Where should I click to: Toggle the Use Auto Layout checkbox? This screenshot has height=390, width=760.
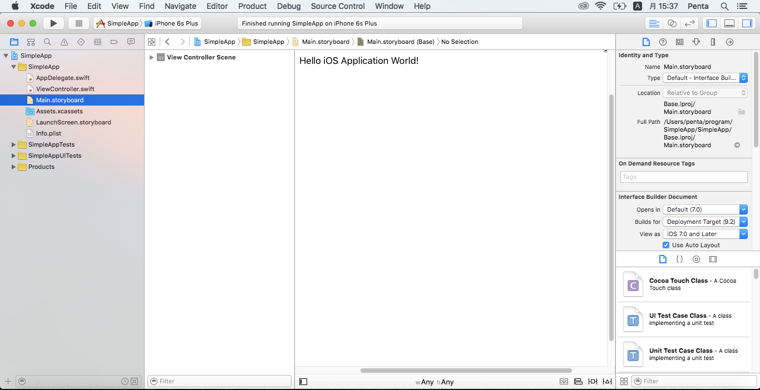click(666, 245)
